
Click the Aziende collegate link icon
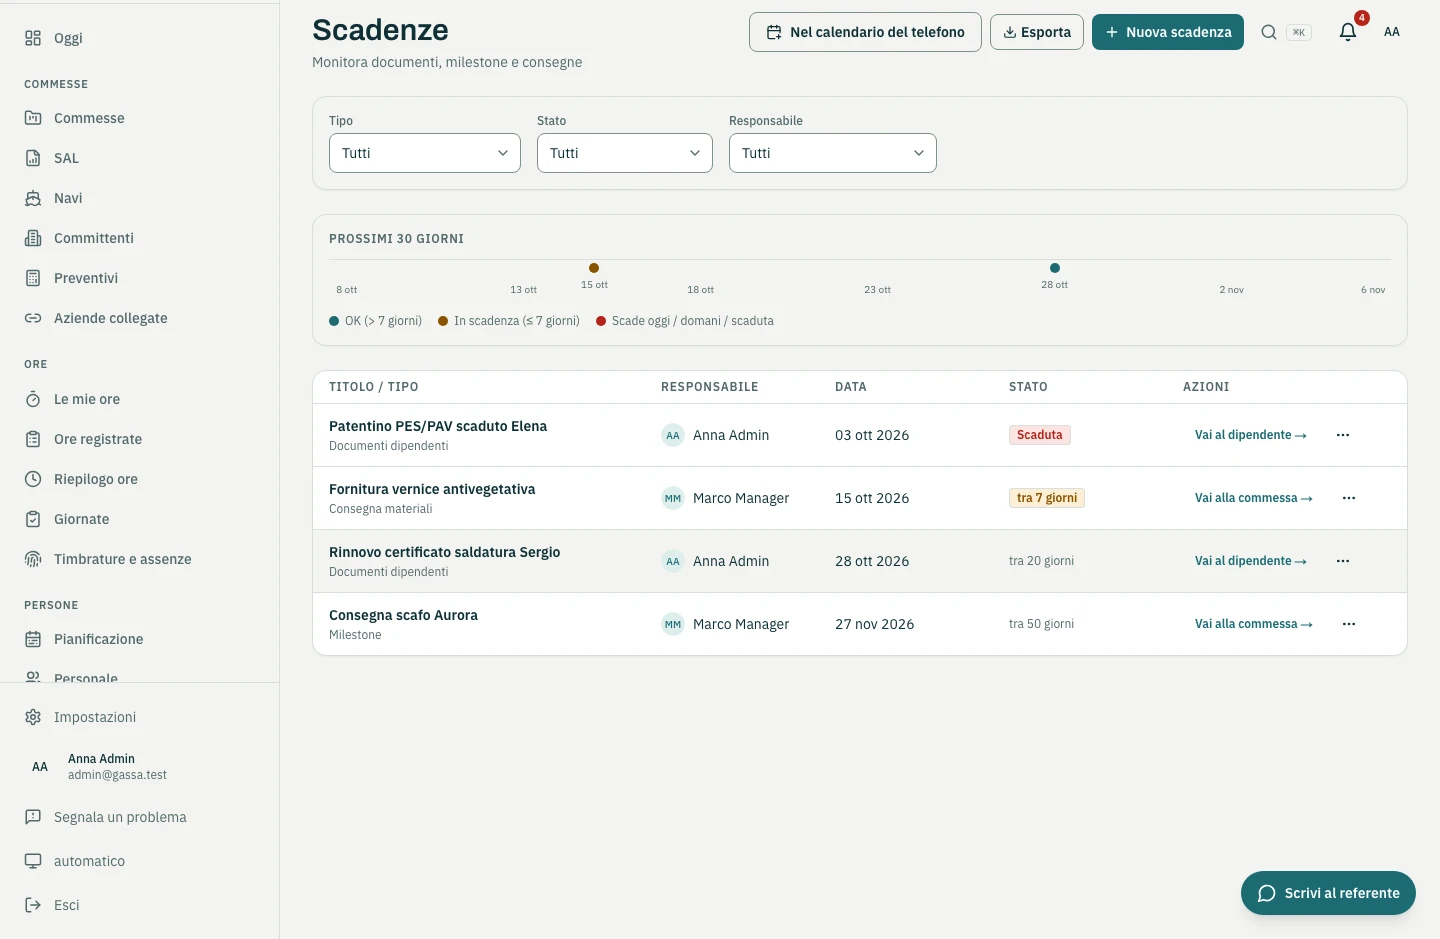(33, 318)
